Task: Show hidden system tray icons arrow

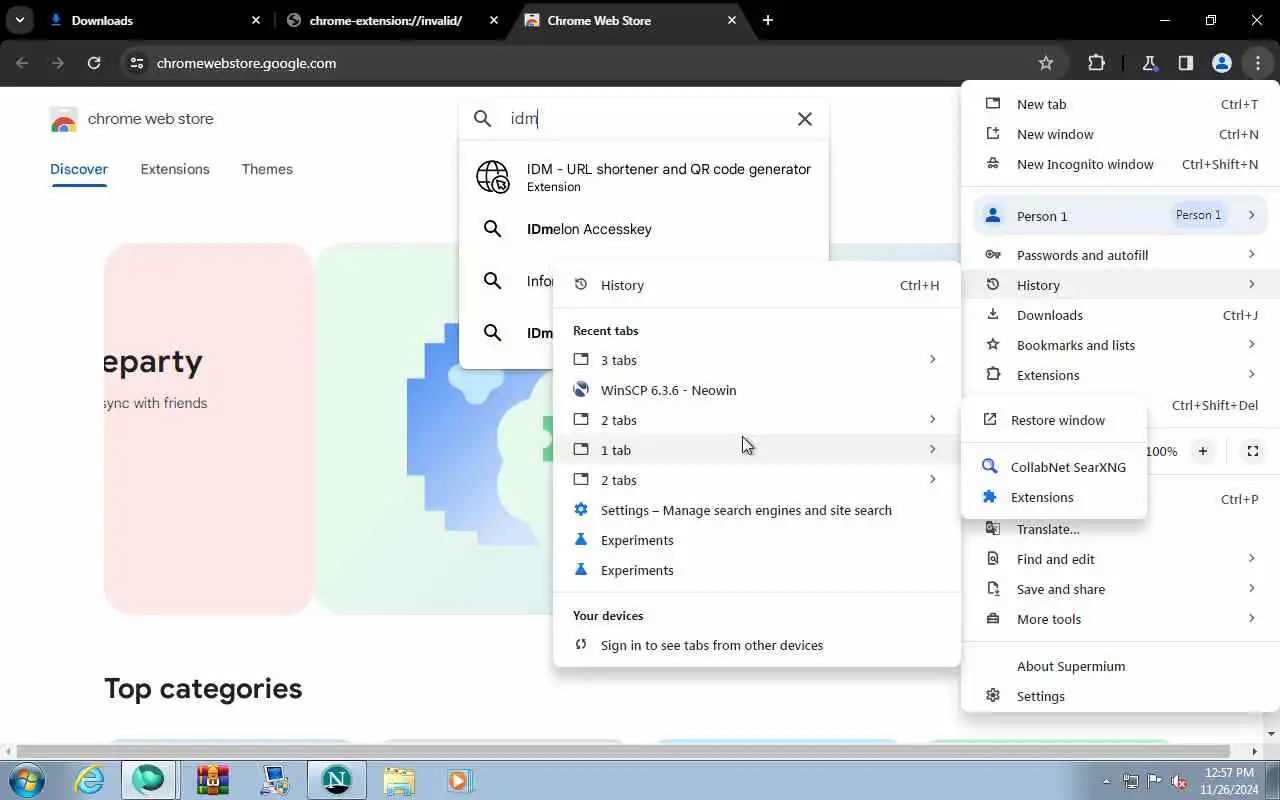Action: coord(1106,781)
